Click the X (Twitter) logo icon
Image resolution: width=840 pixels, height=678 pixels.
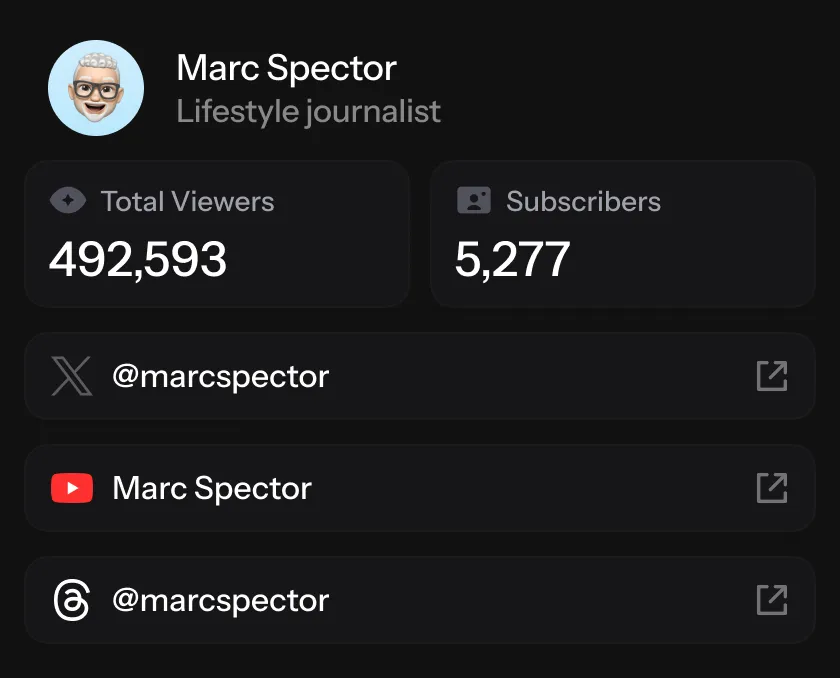[71, 376]
